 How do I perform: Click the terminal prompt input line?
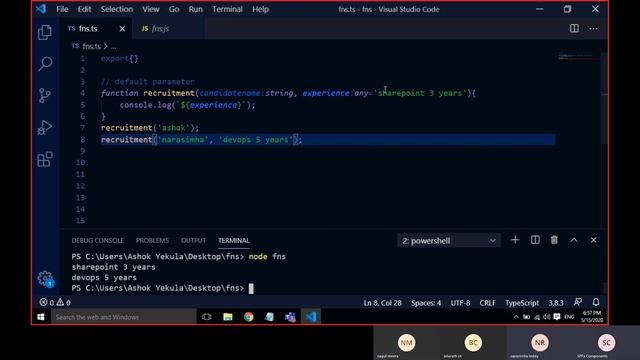(x=162, y=288)
